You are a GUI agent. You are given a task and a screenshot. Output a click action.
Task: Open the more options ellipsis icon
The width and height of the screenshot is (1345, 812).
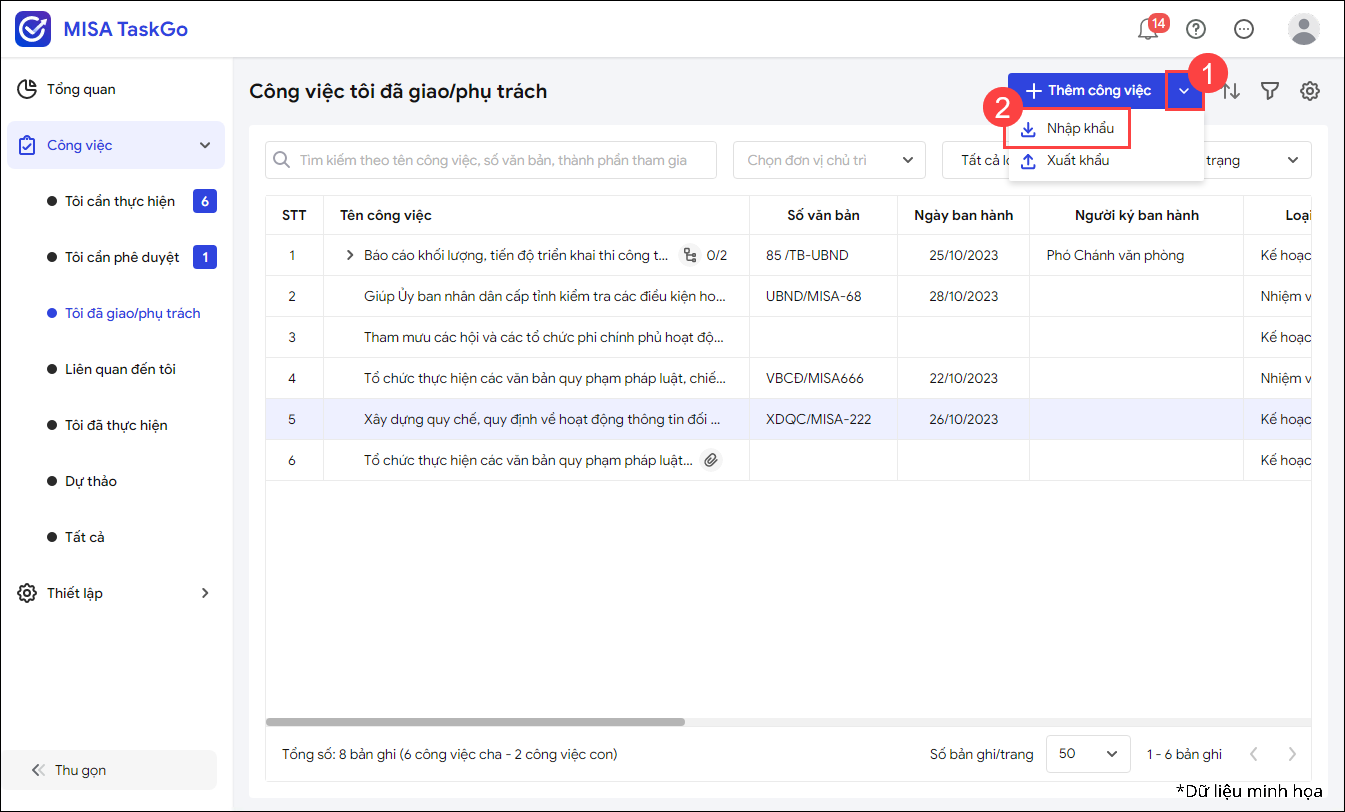(x=1244, y=29)
